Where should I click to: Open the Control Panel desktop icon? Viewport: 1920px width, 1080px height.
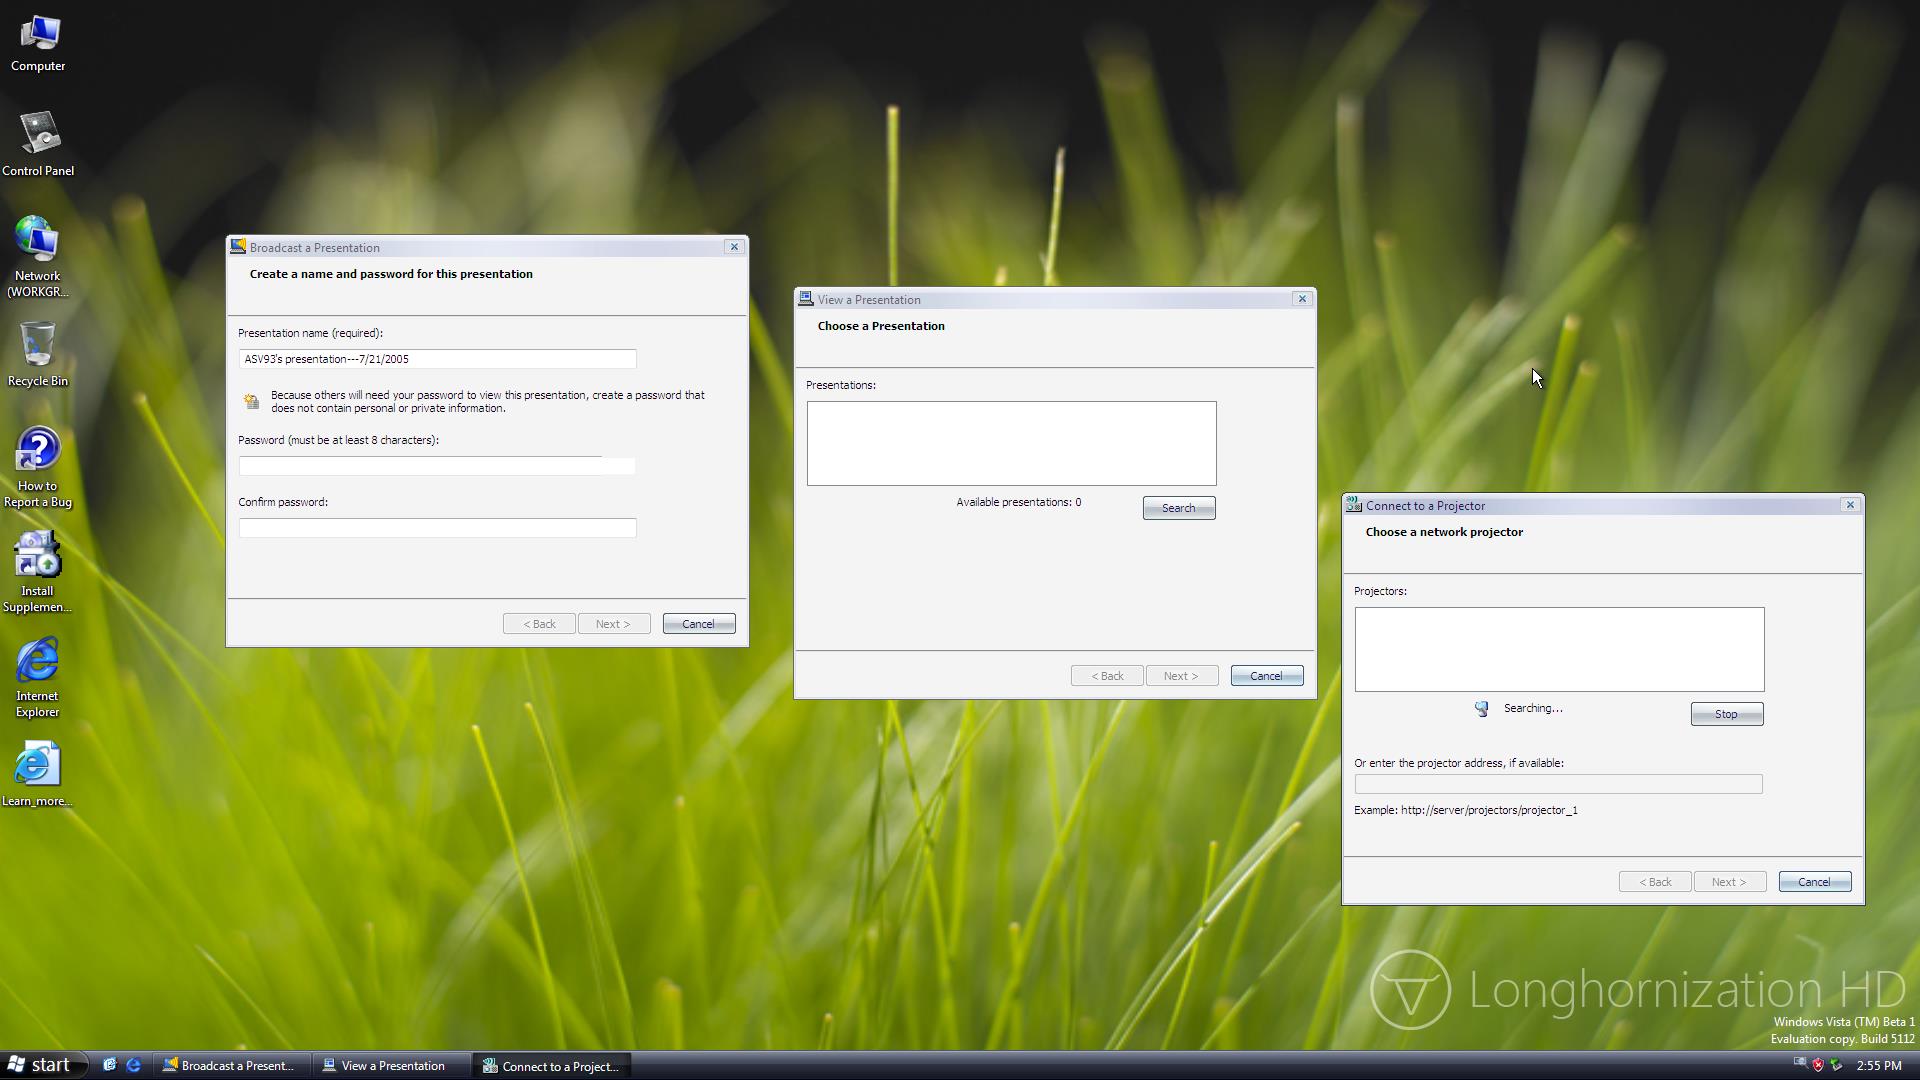tap(38, 143)
